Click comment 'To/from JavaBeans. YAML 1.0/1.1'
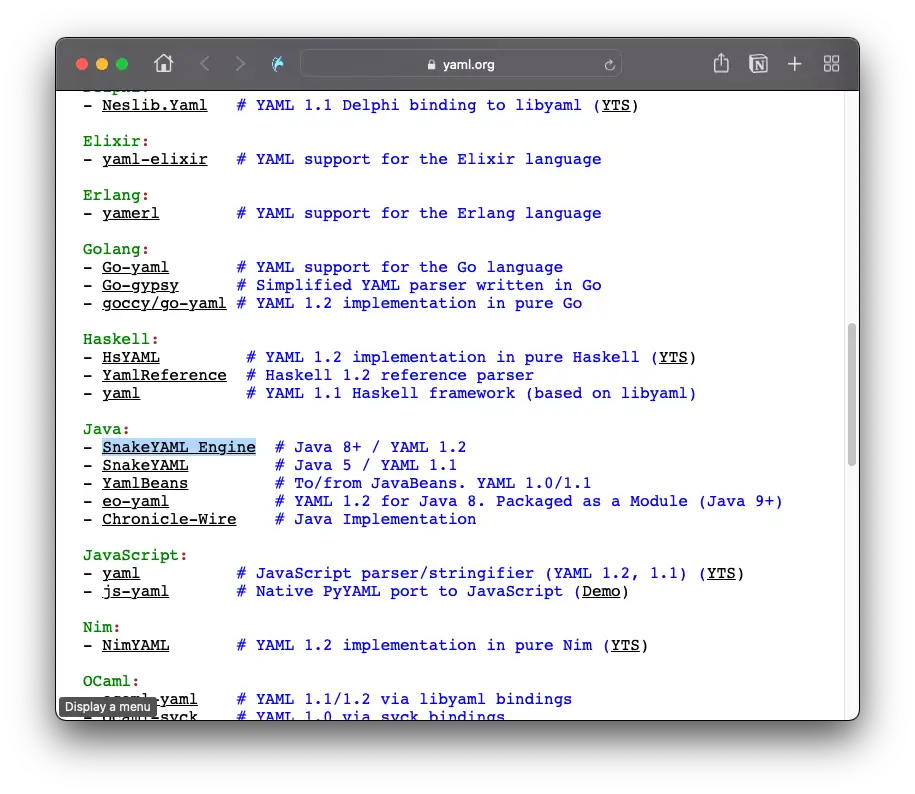 (x=442, y=483)
